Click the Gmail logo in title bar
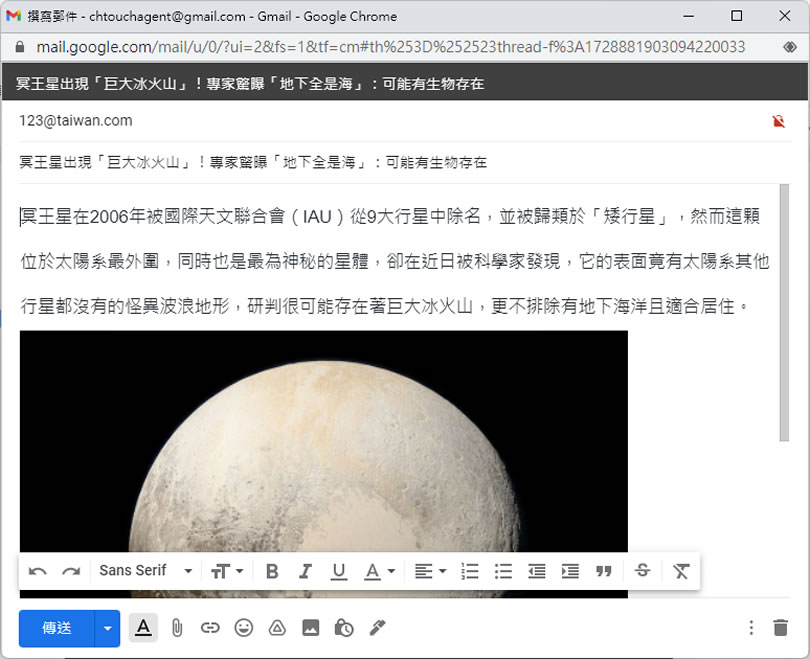This screenshot has width=810, height=659. 13,16
